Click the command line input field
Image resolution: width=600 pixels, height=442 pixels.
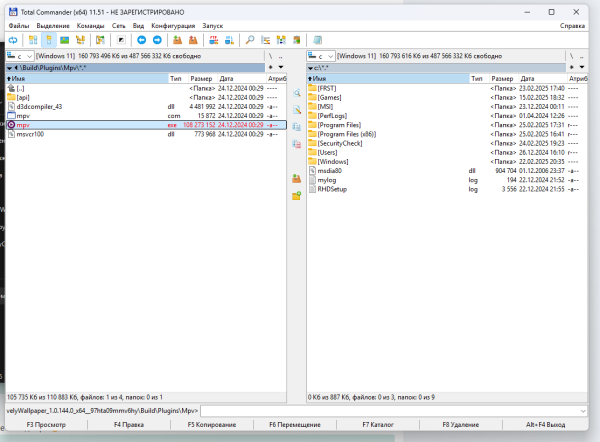tap(395, 410)
